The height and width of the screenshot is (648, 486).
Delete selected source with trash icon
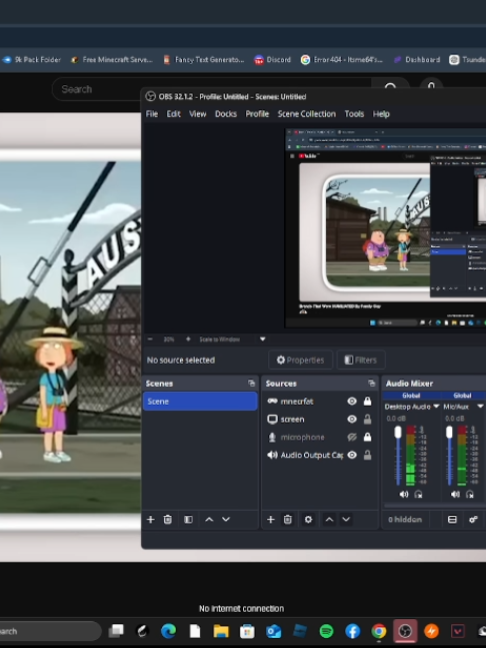(288, 519)
